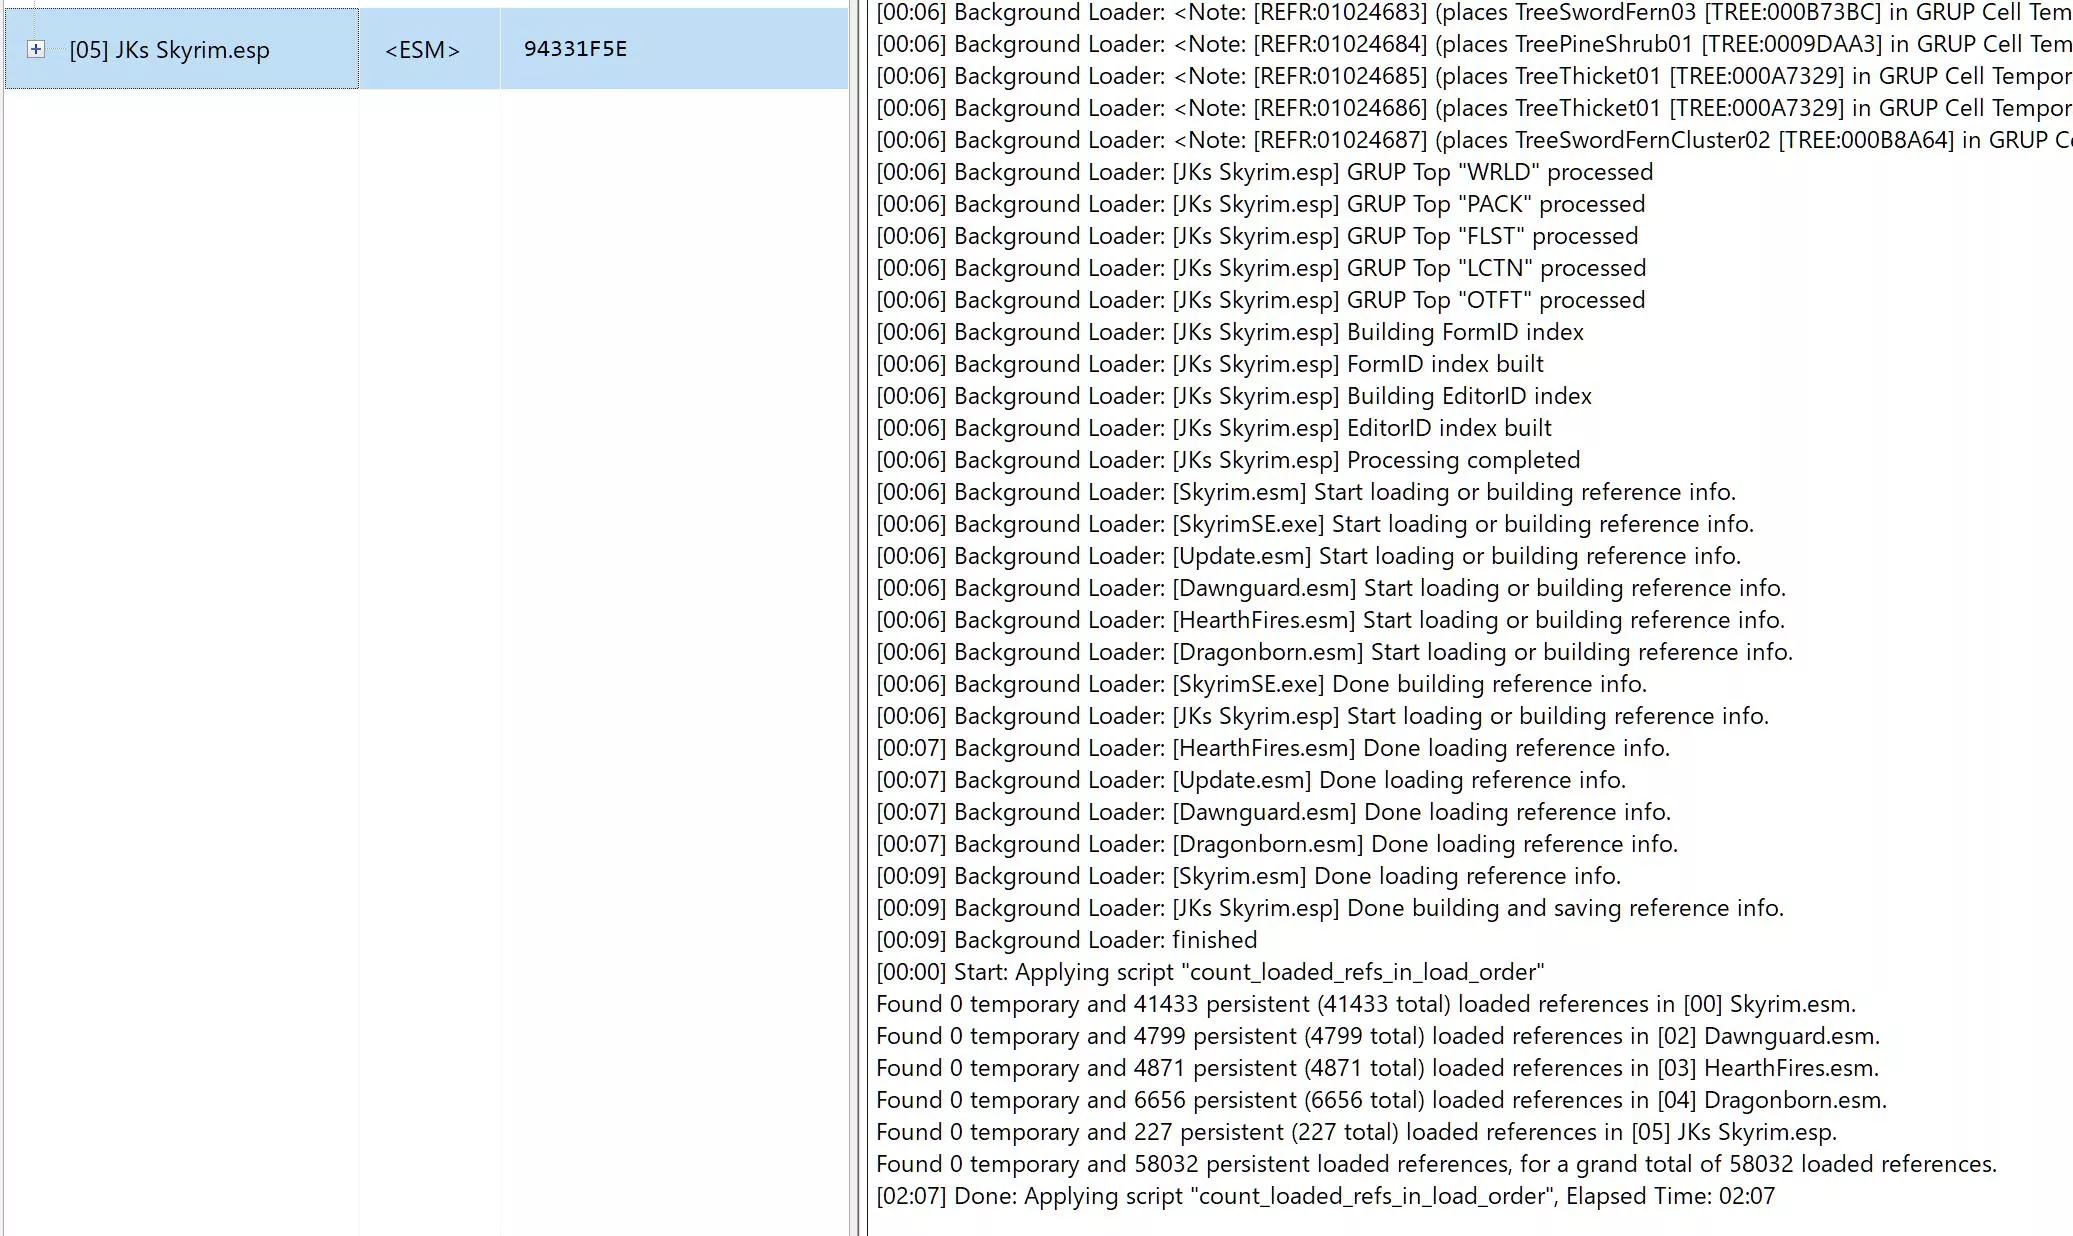The width and height of the screenshot is (2073, 1236).
Task: Click the TreeThicket01 REFR:01024685 note line
Action: (x=1474, y=76)
